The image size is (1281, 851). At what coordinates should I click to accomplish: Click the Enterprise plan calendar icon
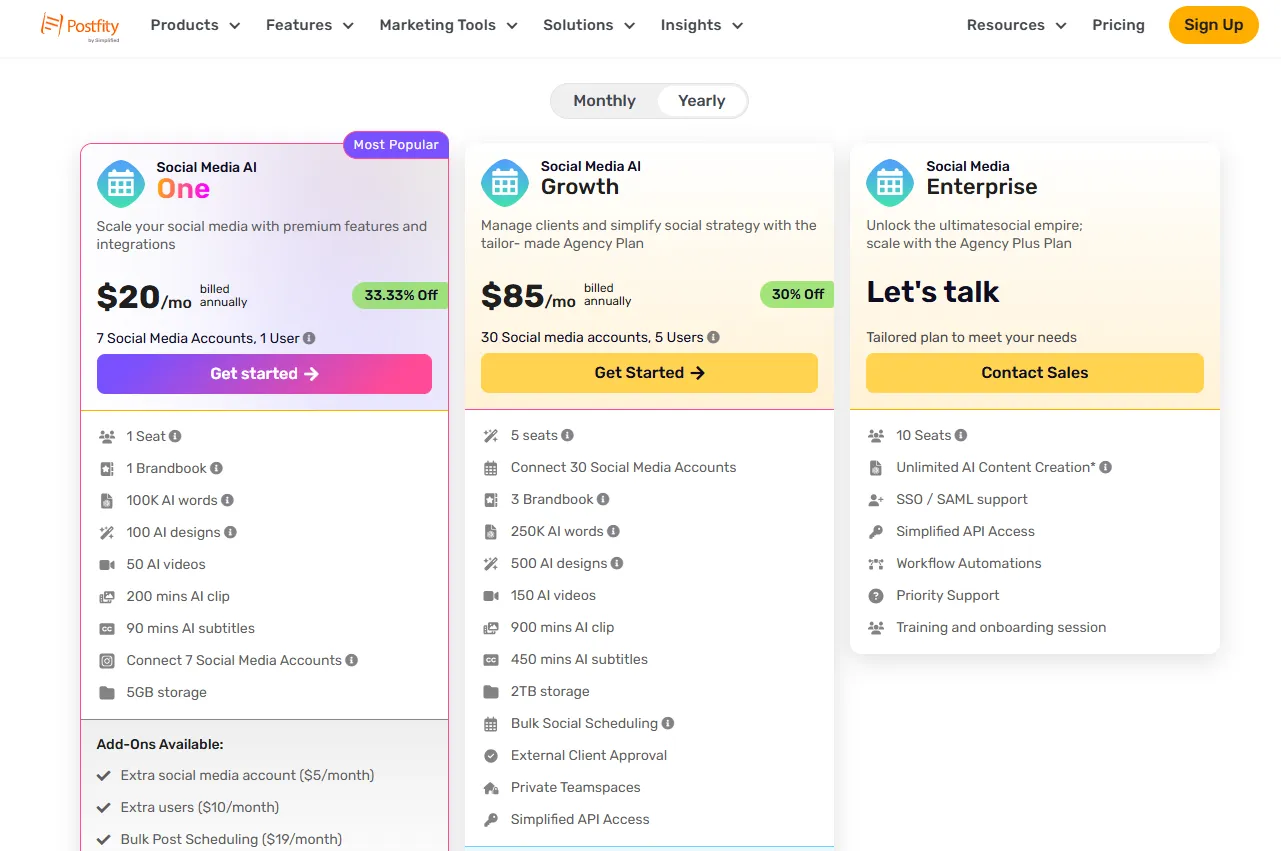coord(890,183)
